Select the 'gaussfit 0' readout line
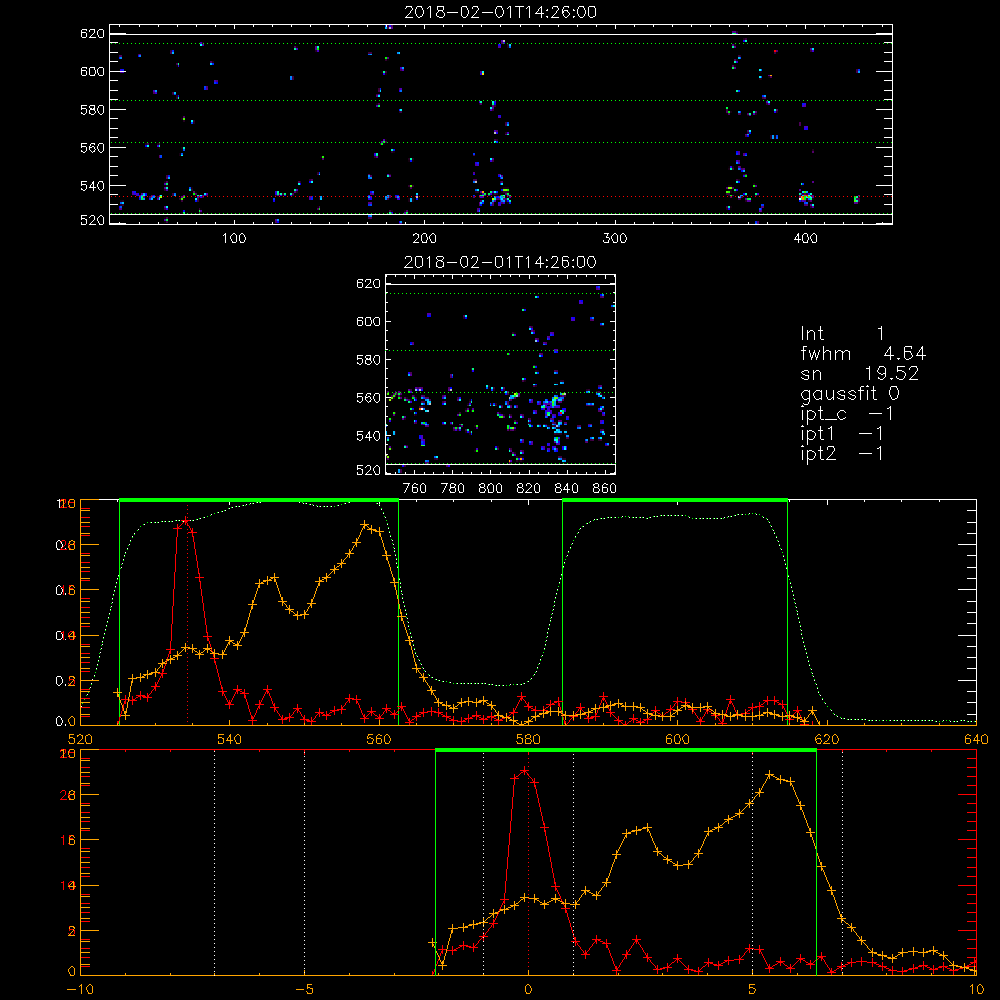Screen dimensions: 1000x1000 click(x=850, y=393)
